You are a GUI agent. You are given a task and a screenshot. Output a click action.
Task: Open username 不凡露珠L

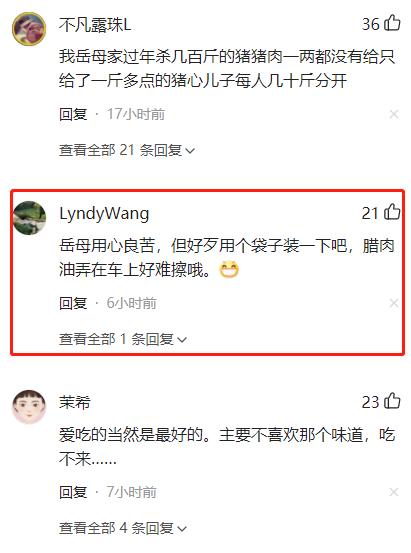pos(95,25)
